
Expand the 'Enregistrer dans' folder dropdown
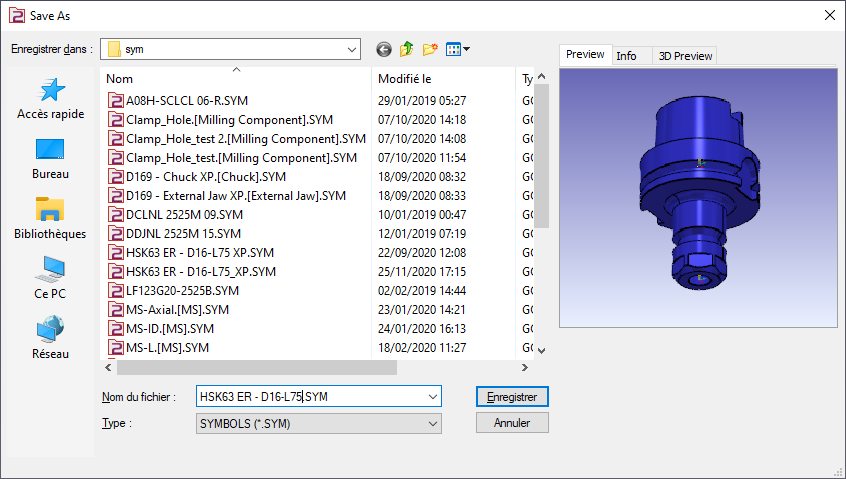click(x=351, y=49)
